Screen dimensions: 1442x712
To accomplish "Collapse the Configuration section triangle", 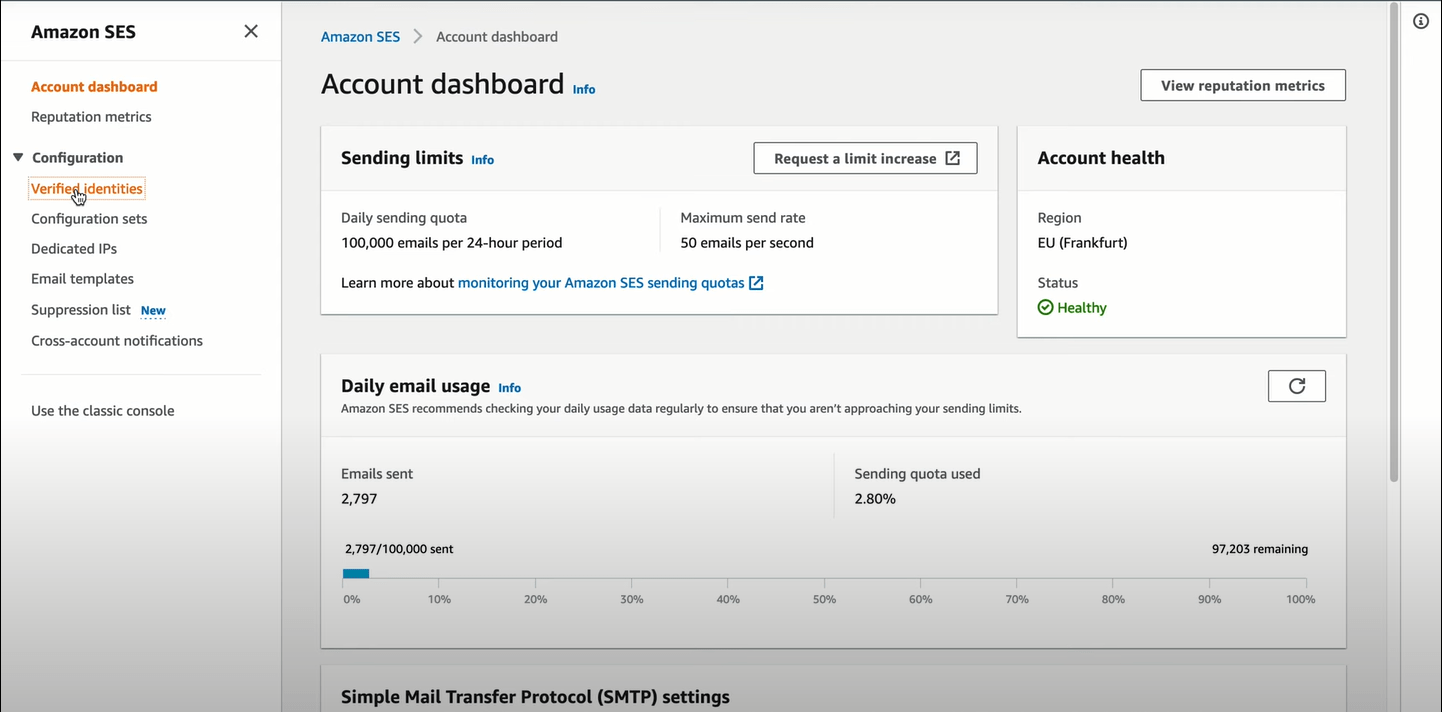I will [x=18, y=158].
